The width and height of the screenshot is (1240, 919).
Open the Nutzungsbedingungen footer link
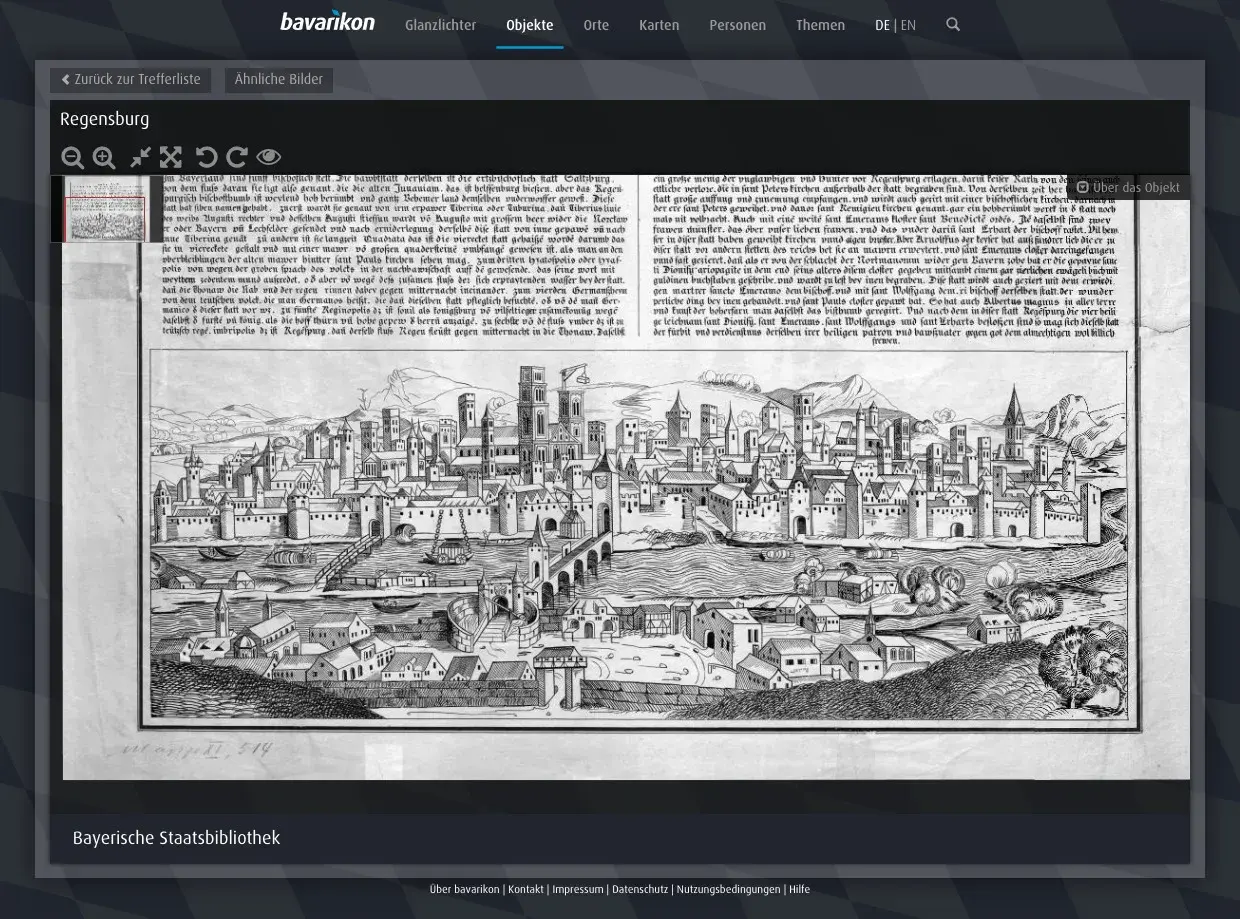point(728,889)
